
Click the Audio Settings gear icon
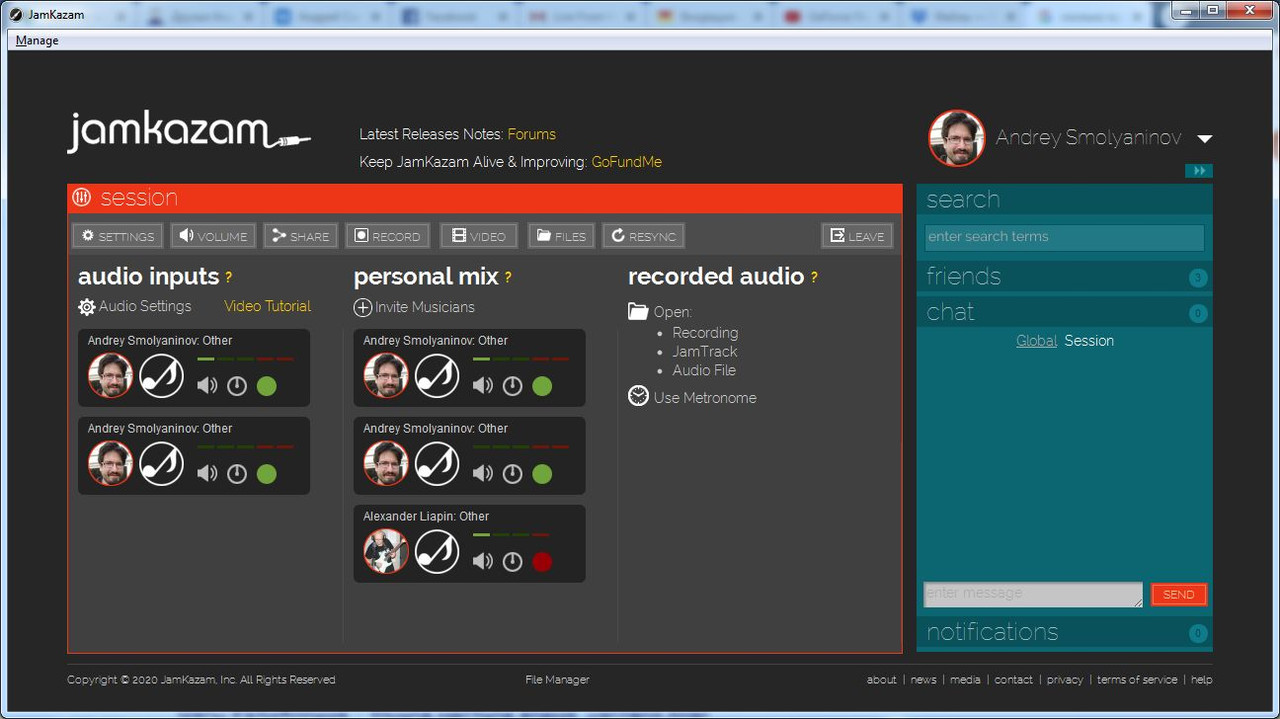pyautogui.click(x=87, y=307)
